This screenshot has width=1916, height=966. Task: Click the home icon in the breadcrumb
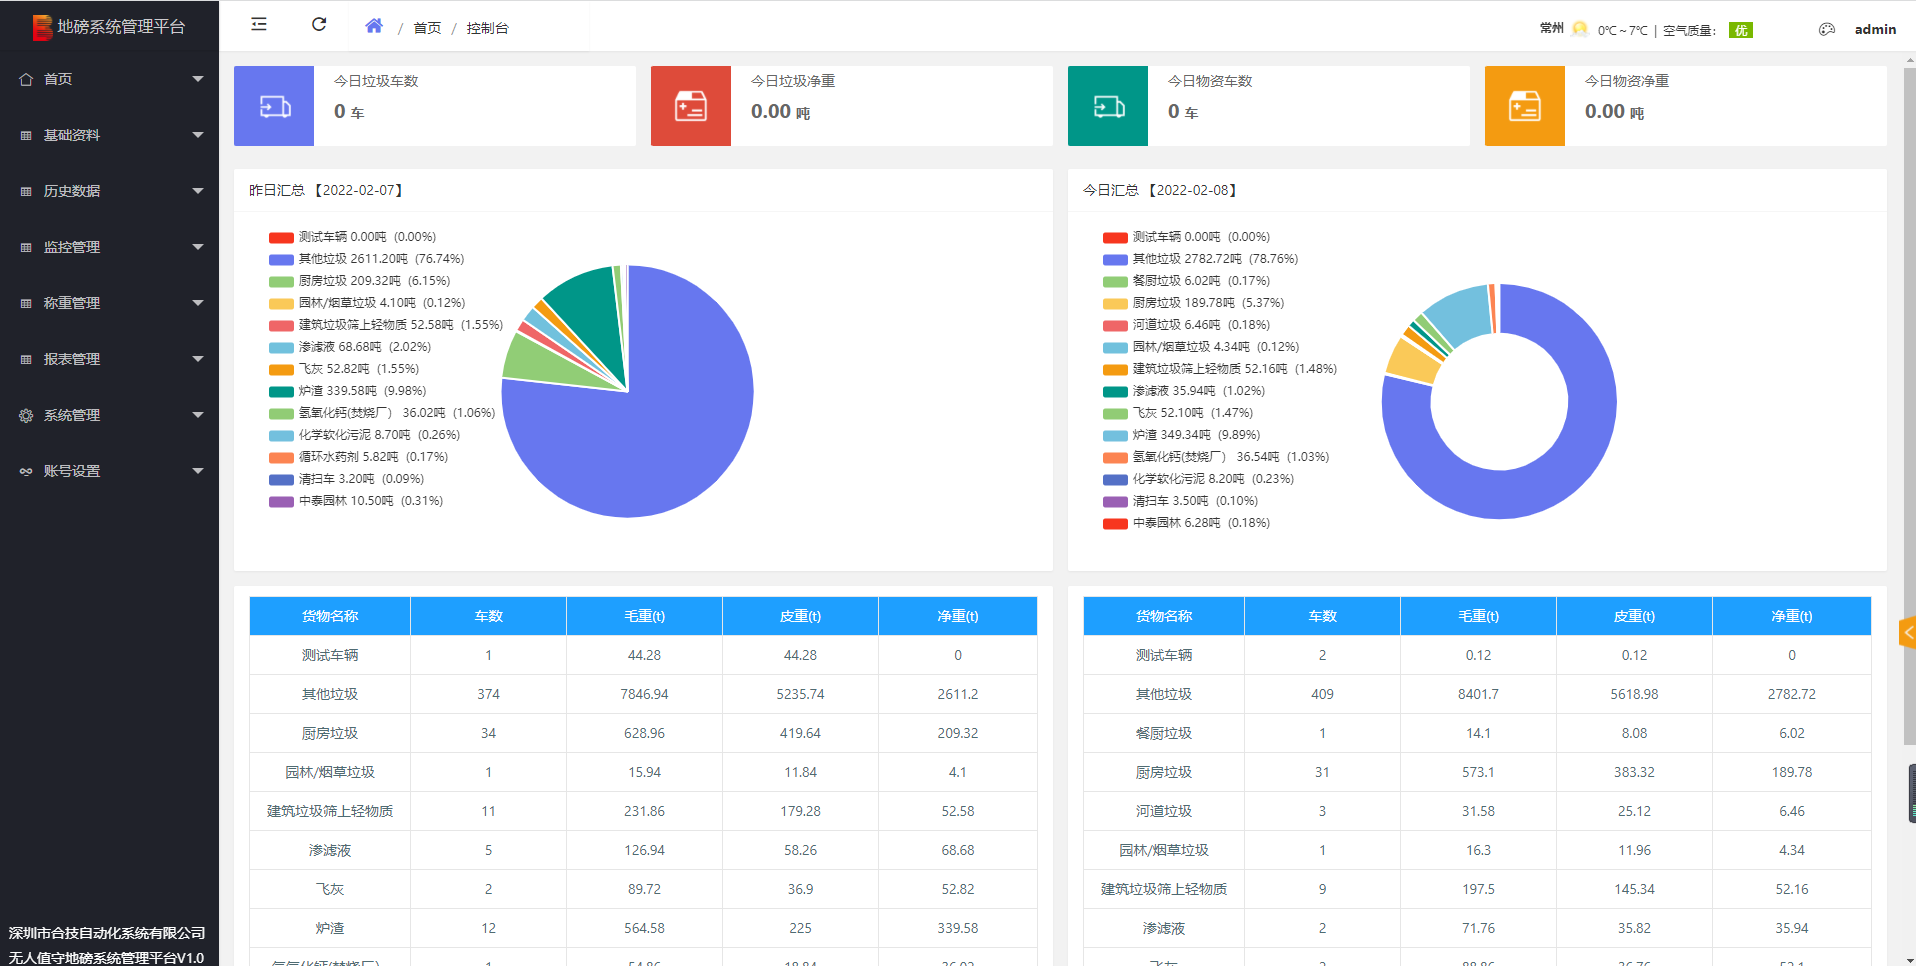tap(374, 26)
